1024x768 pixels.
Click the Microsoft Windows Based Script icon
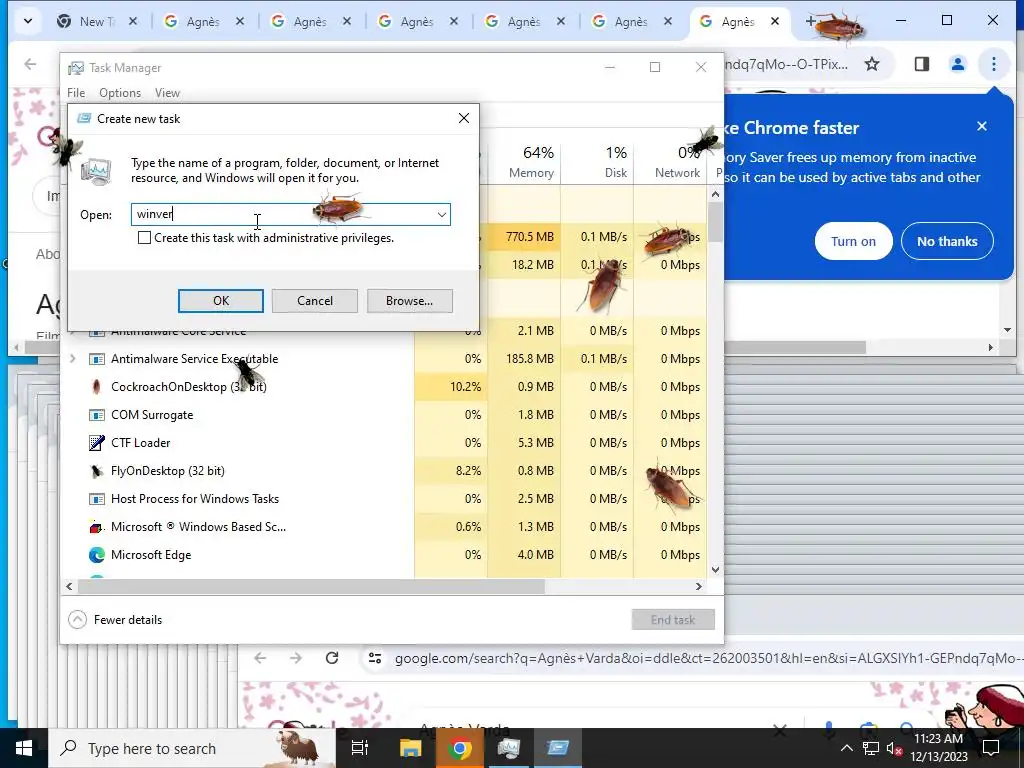pyautogui.click(x=97, y=527)
